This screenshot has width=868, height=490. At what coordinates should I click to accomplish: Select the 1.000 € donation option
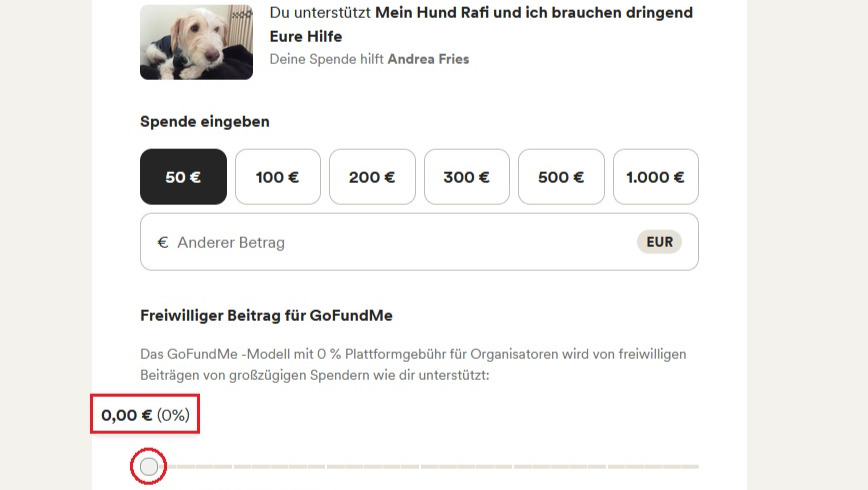pyautogui.click(x=655, y=177)
